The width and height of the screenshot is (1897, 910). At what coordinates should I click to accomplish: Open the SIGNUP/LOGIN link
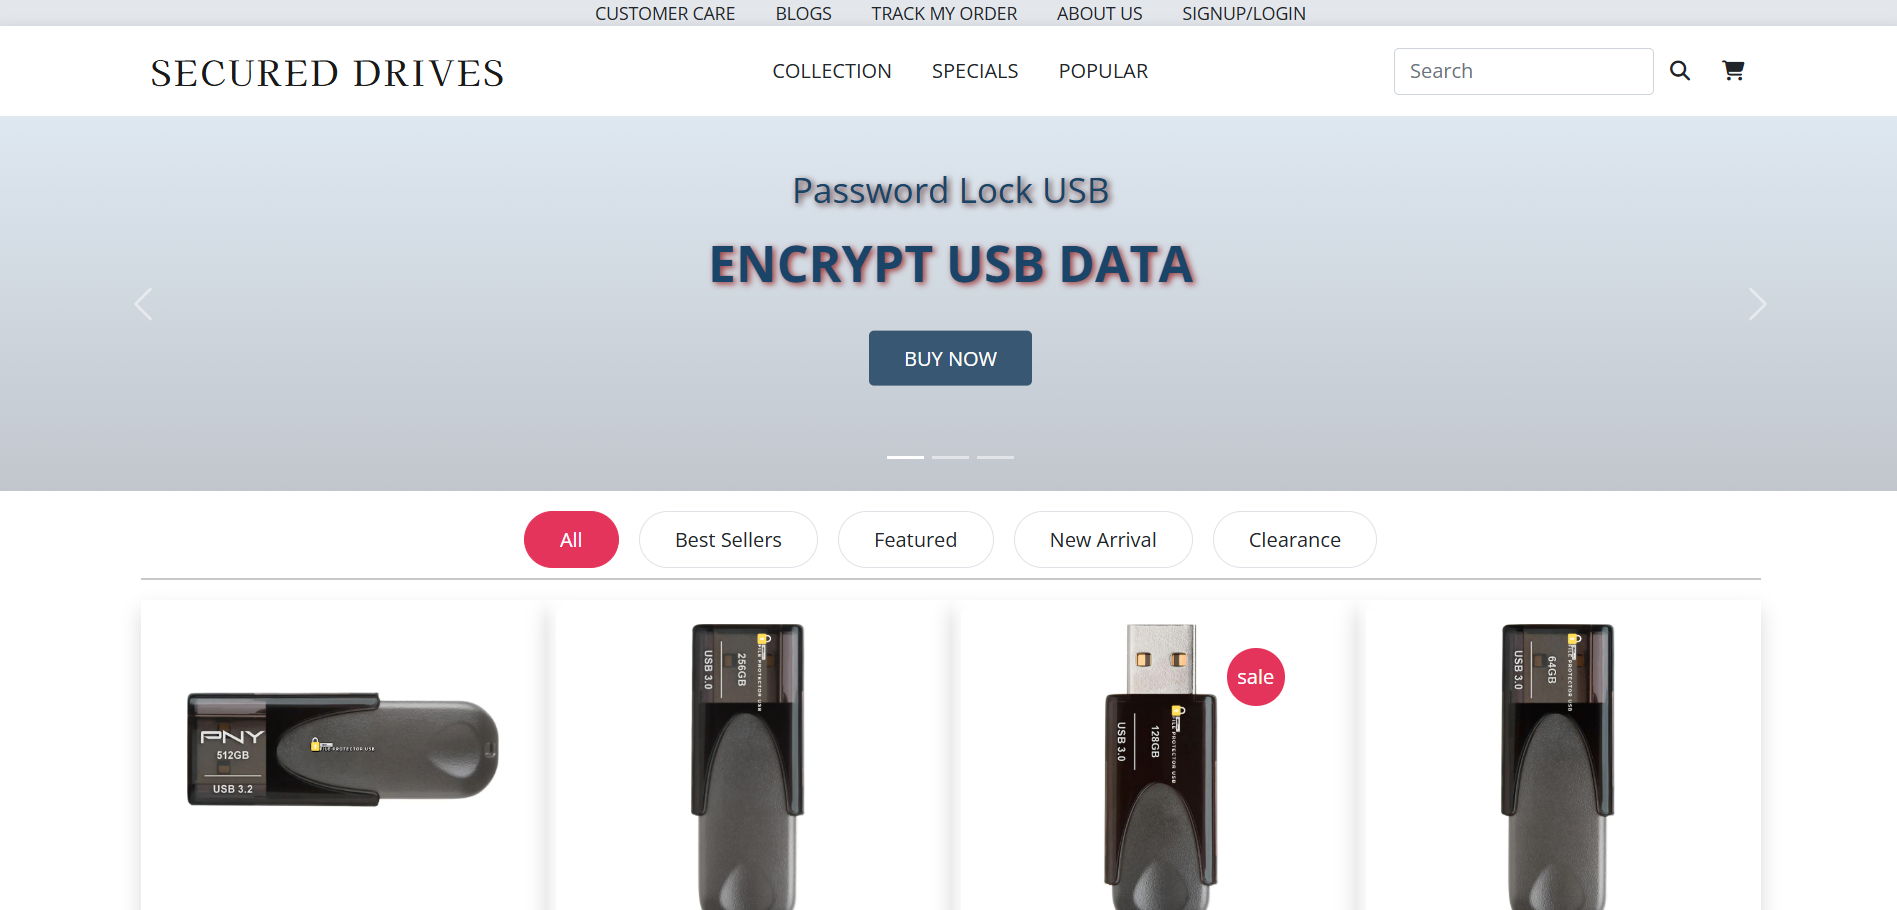click(1244, 13)
